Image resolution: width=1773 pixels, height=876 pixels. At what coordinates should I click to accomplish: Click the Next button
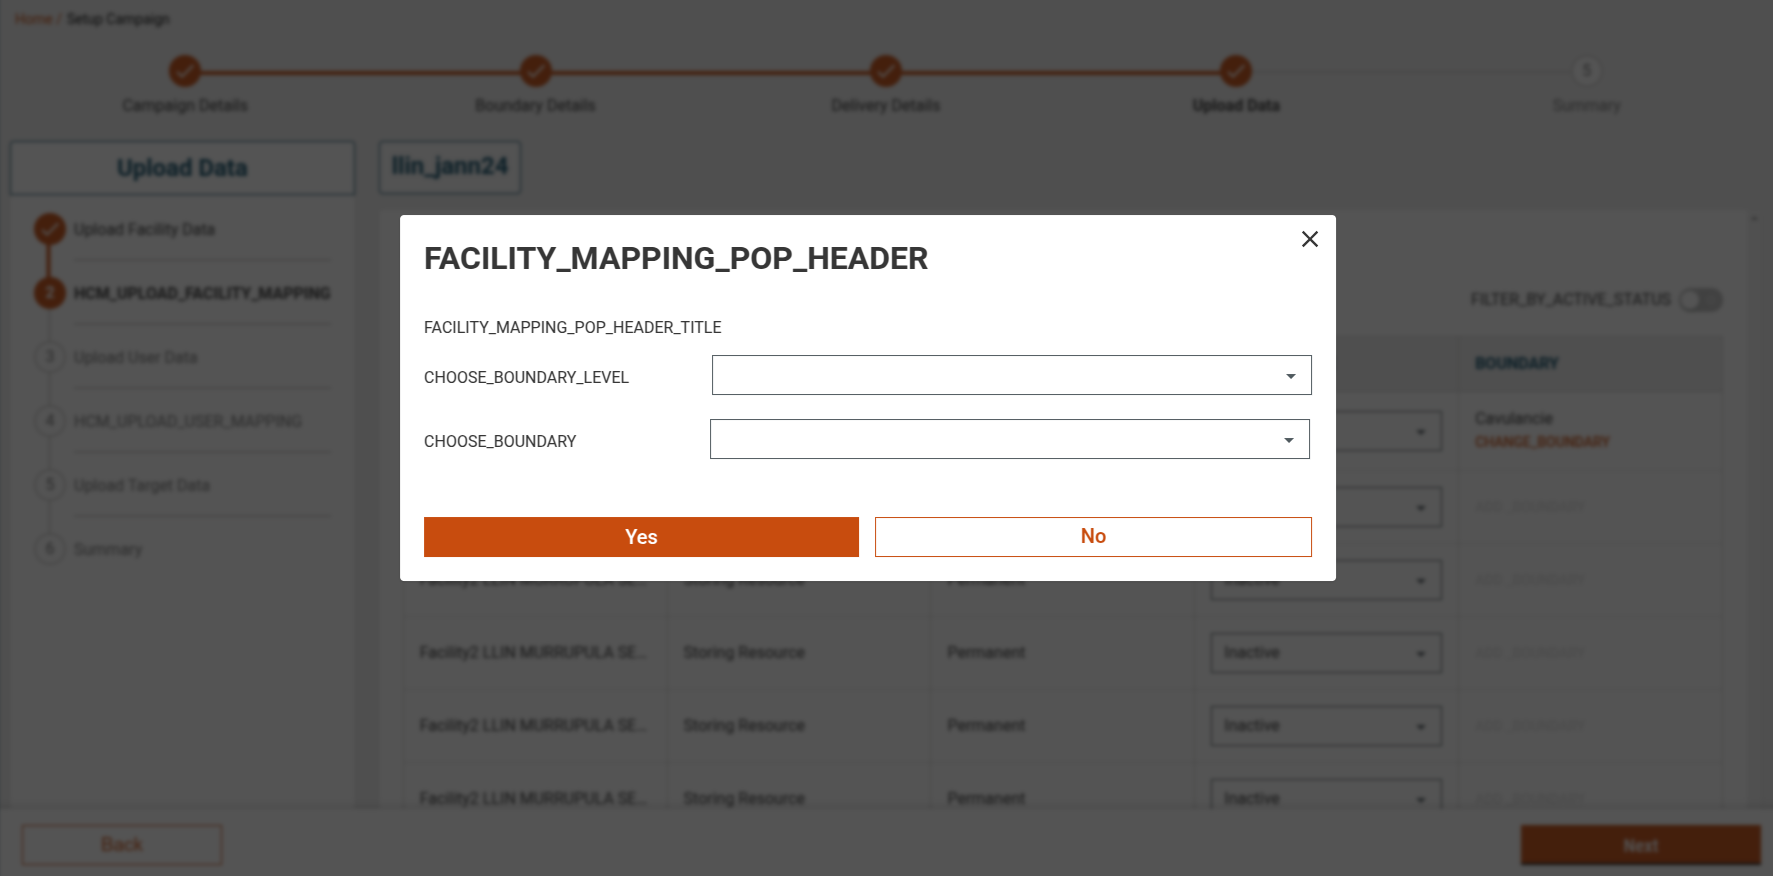click(x=1639, y=845)
